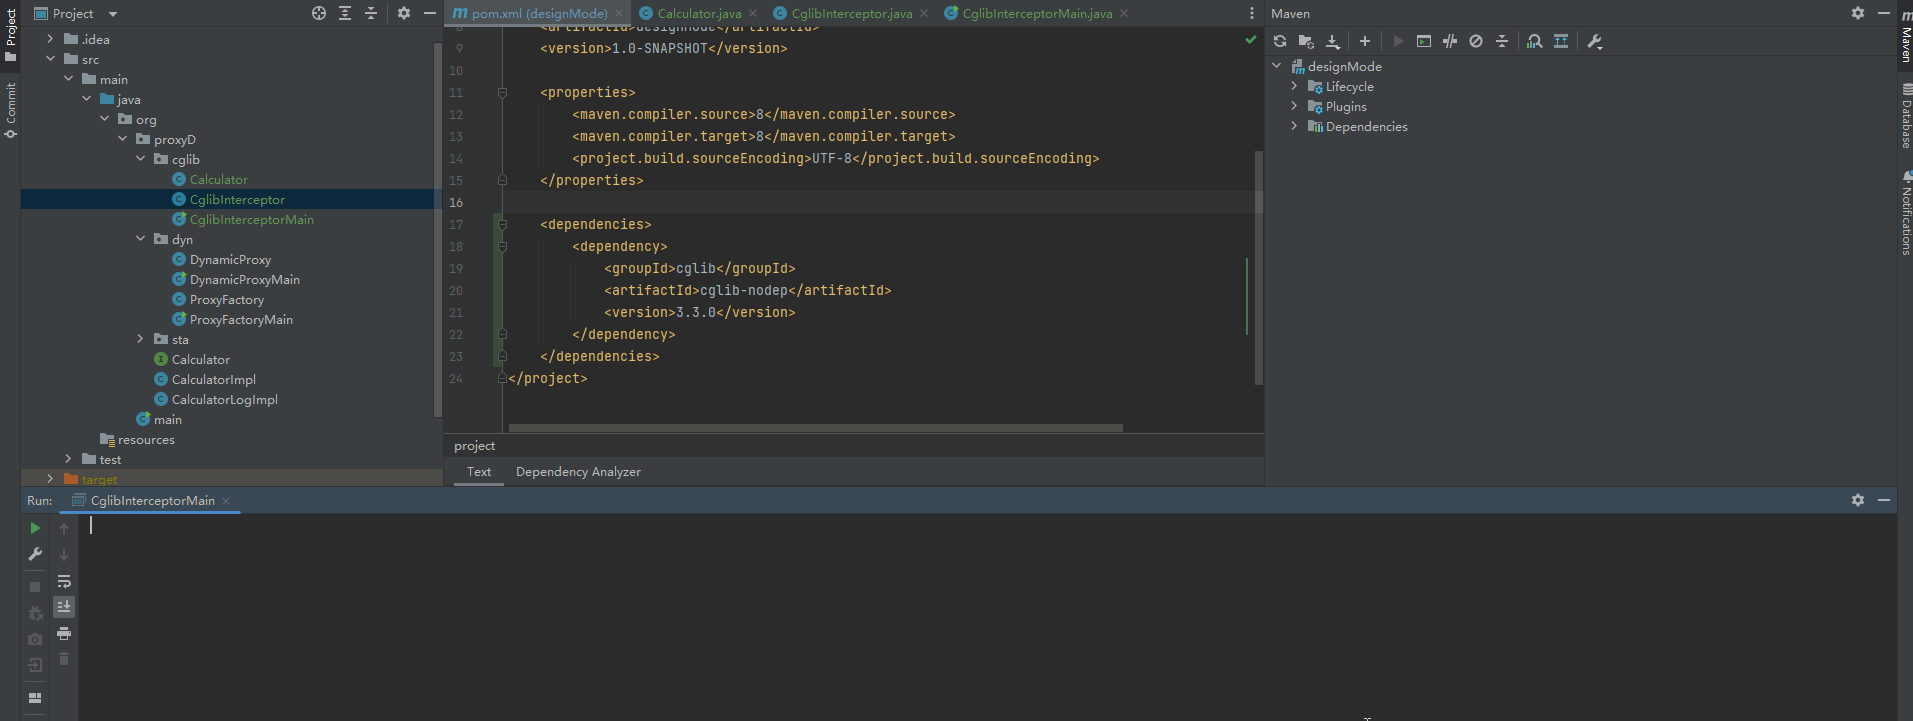Open Dependency Analyzer tab

pos(578,472)
